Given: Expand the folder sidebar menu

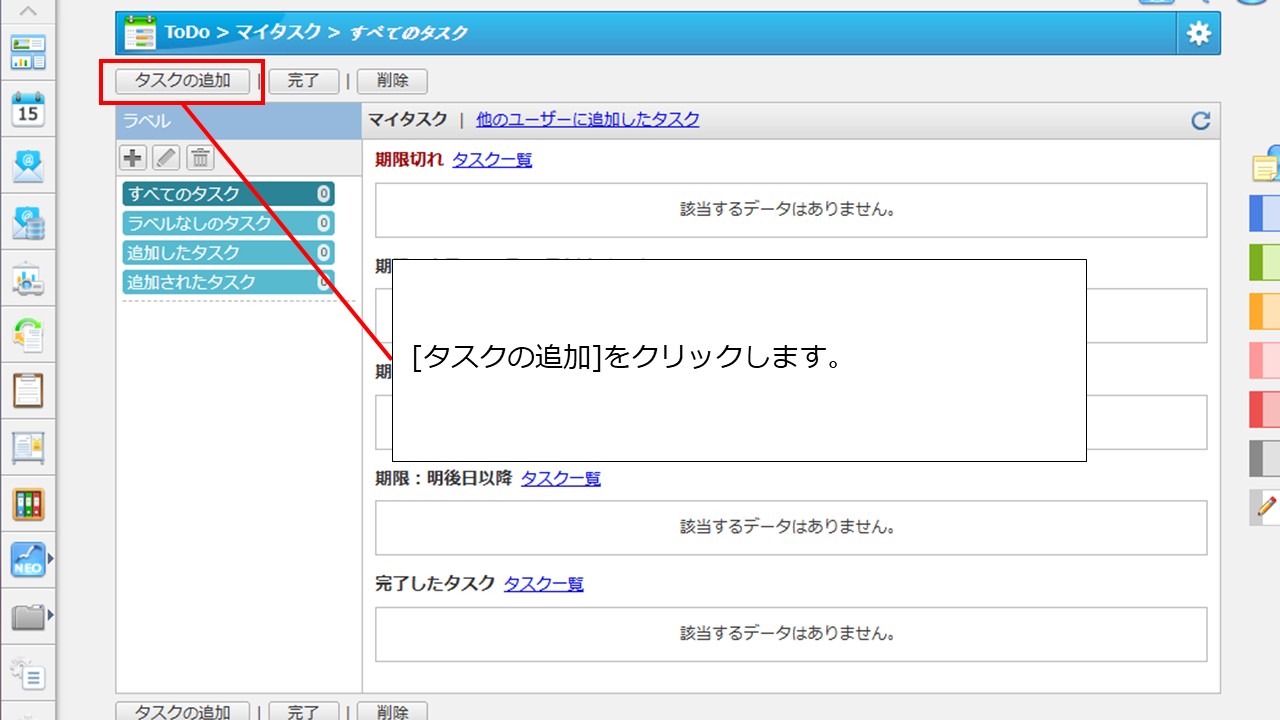Looking at the screenshot, I should point(50,615).
